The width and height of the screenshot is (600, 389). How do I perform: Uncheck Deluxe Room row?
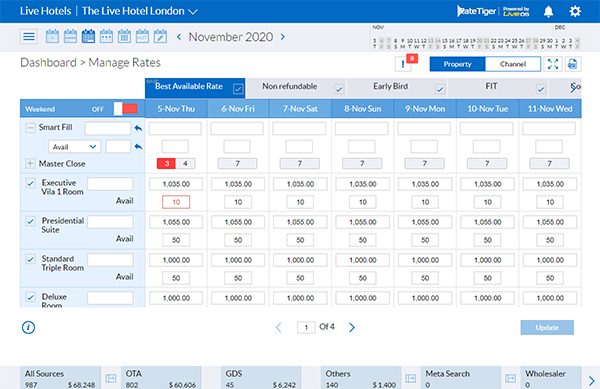pos(30,297)
